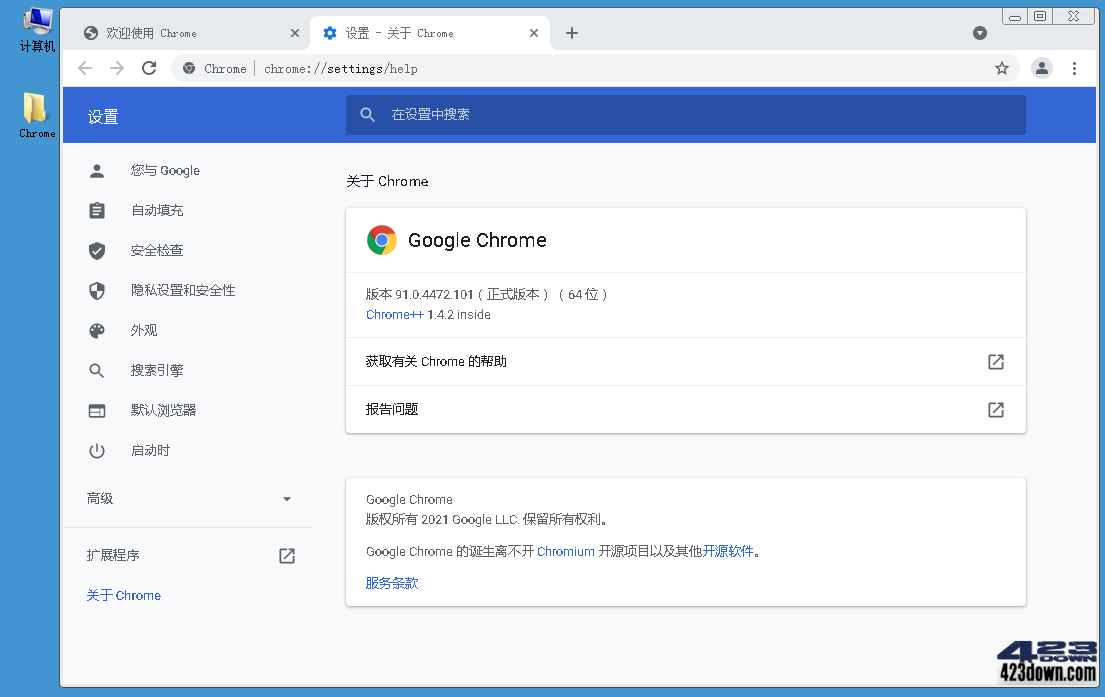Open the Chrome three-dot menu
The width and height of the screenshot is (1105, 697).
pyautogui.click(x=1074, y=68)
